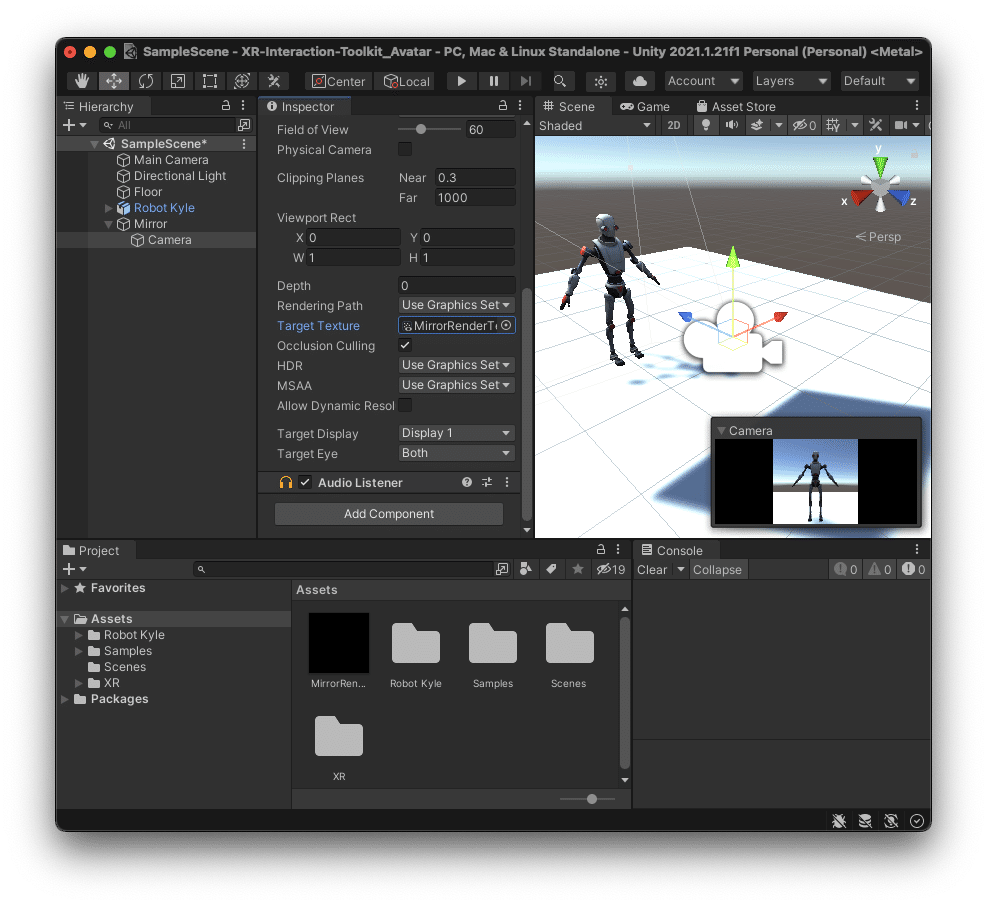Screen dimensions: 987x905
Task: Open the Layers dropdown
Action: pos(791,81)
